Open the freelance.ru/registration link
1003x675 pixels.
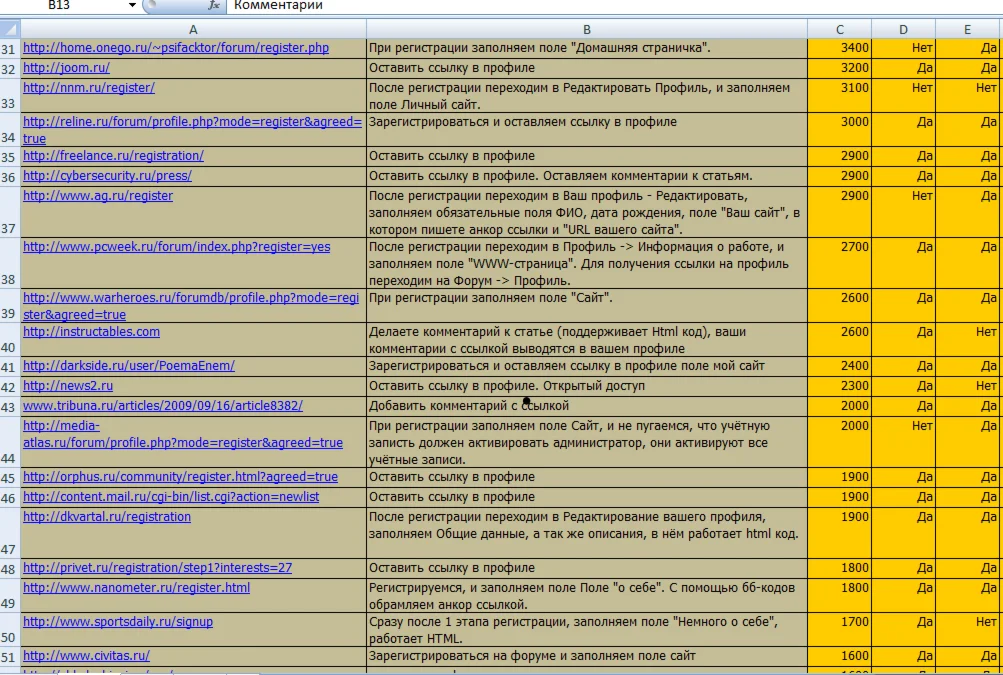[x=113, y=155]
